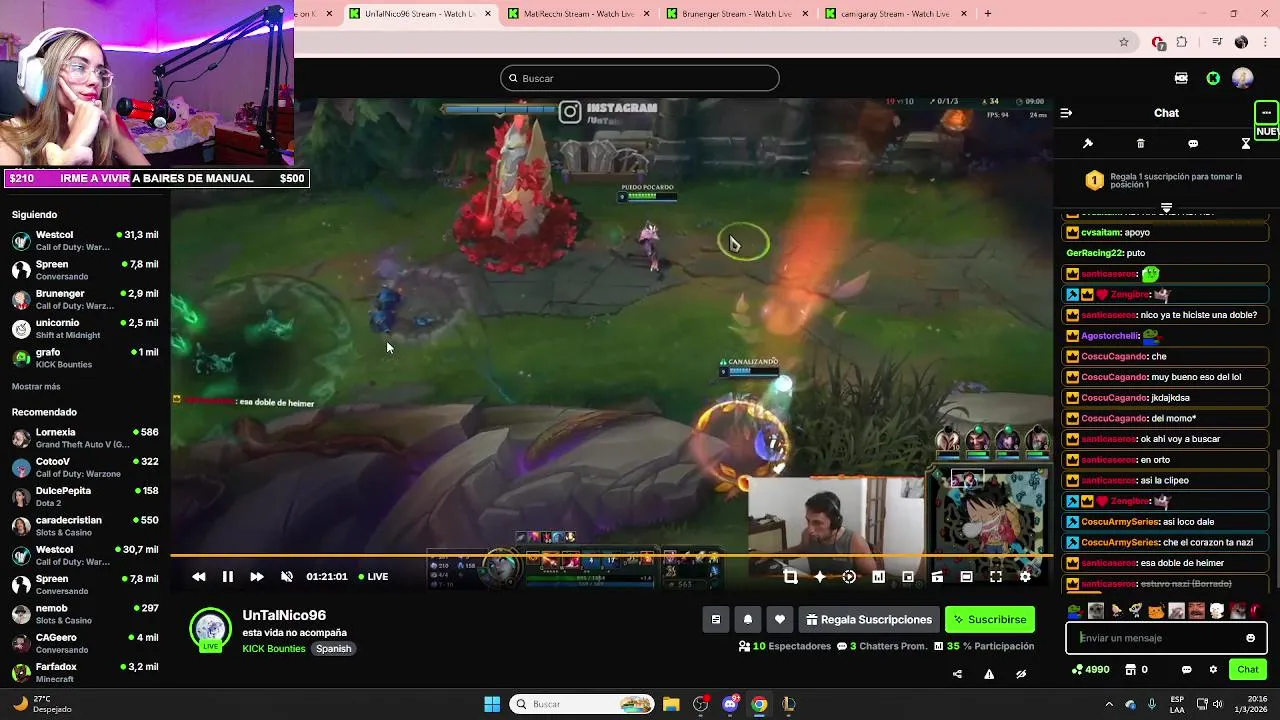
Task: Click the sparkle effects icon in the player
Action: pos(820,577)
